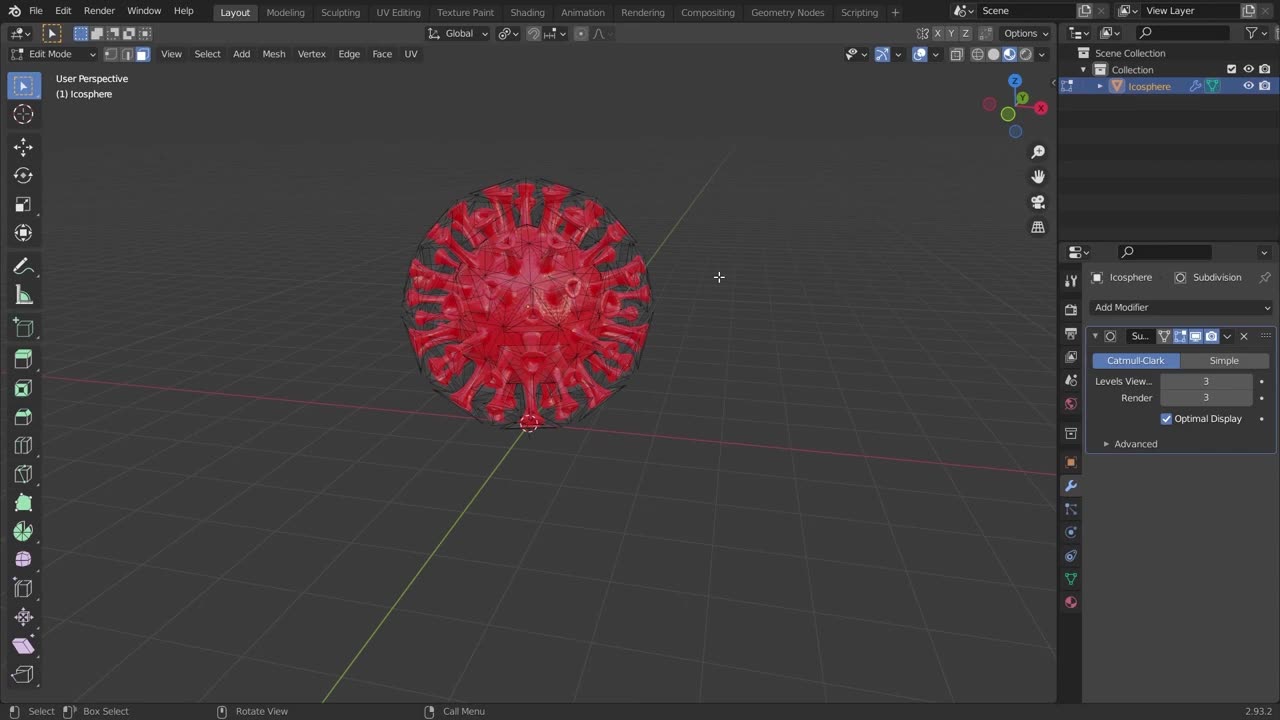This screenshot has width=1280, height=720.
Task: Click the viewport zoom magnifier icon
Action: click(x=1038, y=152)
